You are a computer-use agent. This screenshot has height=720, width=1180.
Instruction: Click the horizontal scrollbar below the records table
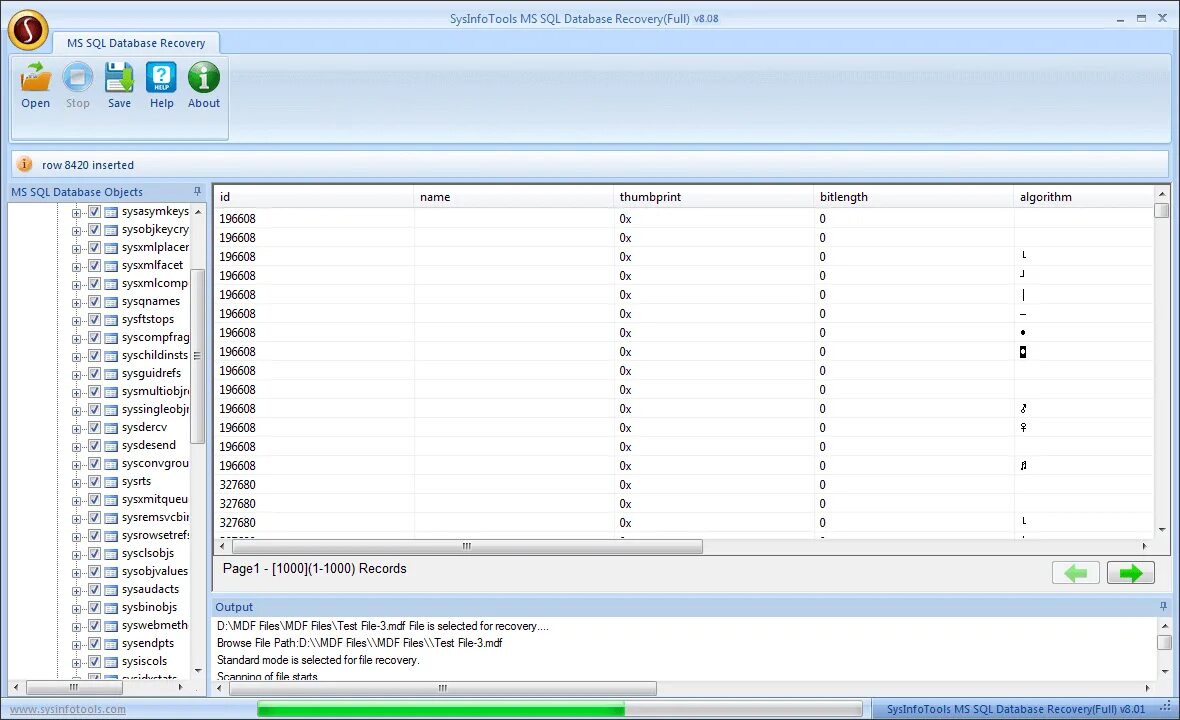pyautogui.click(x=465, y=546)
